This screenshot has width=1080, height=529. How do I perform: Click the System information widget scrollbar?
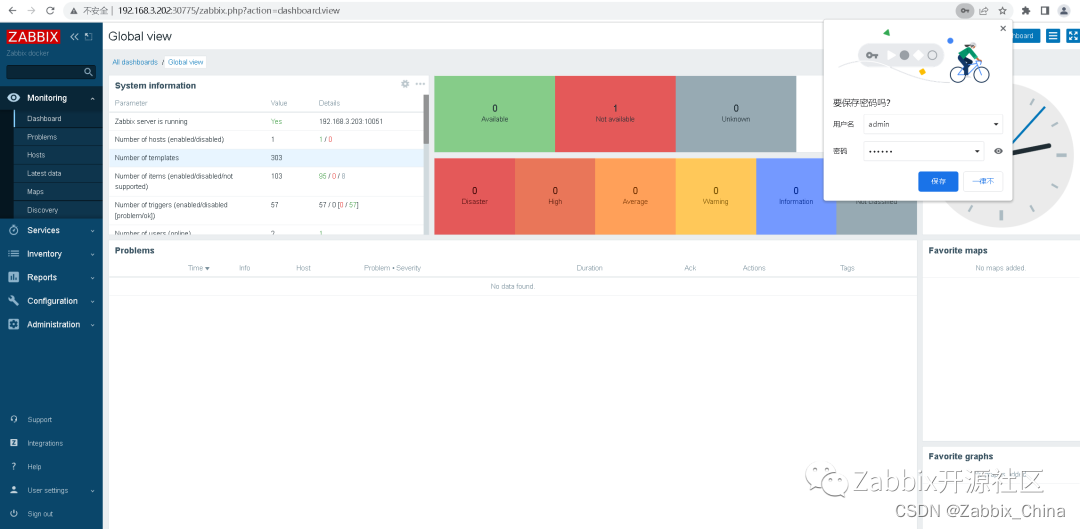point(426,119)
